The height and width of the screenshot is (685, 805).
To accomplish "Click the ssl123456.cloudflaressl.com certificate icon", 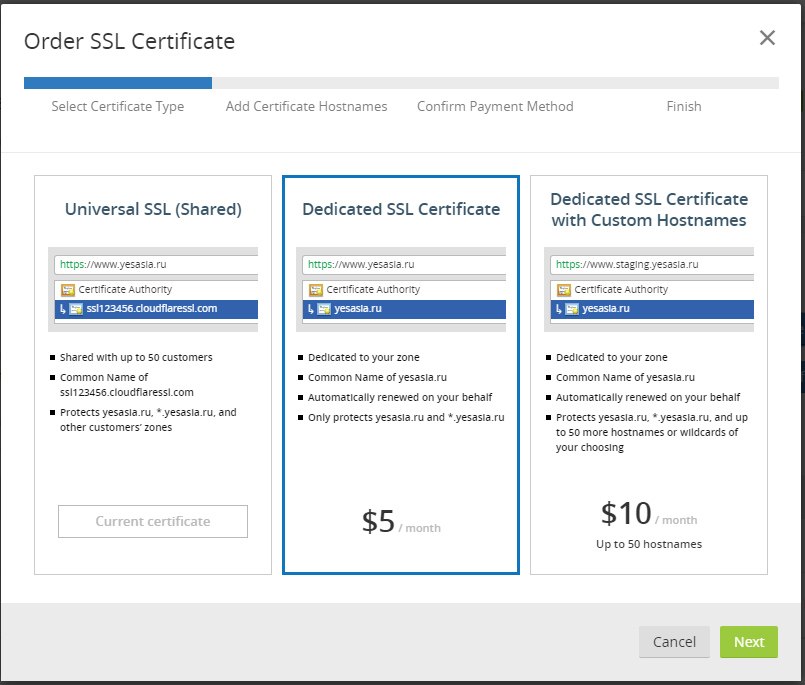I will pos(76,309).
